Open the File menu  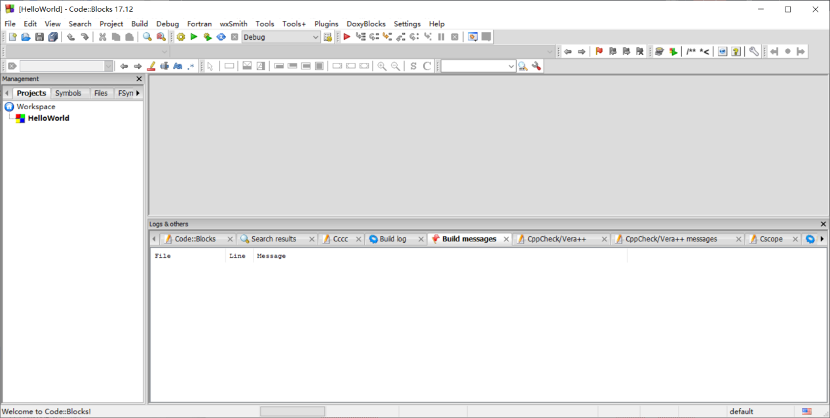tap(10, 24)
